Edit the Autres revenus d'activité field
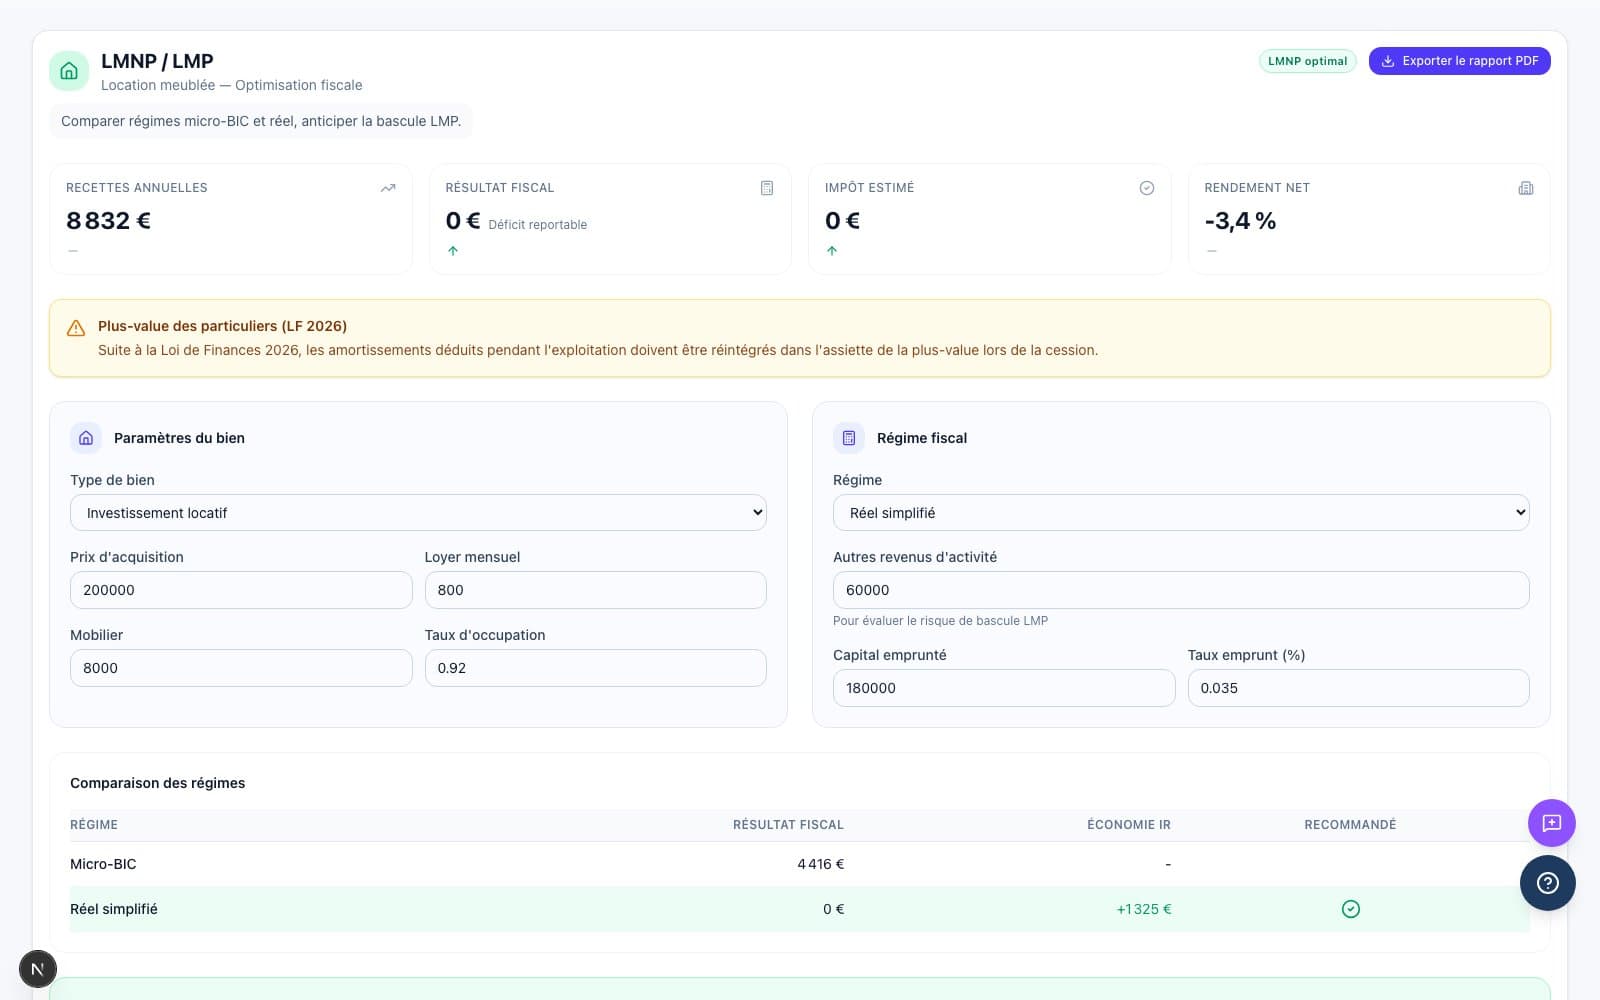Viewport: 1600px width, 1000px height. [x=1180, y=590]
